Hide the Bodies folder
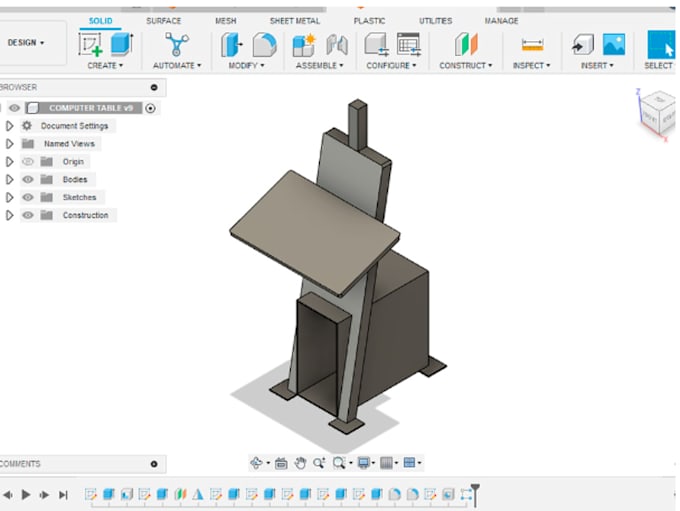The height and width of the screenshot is (511, 680). click(28, 180)
